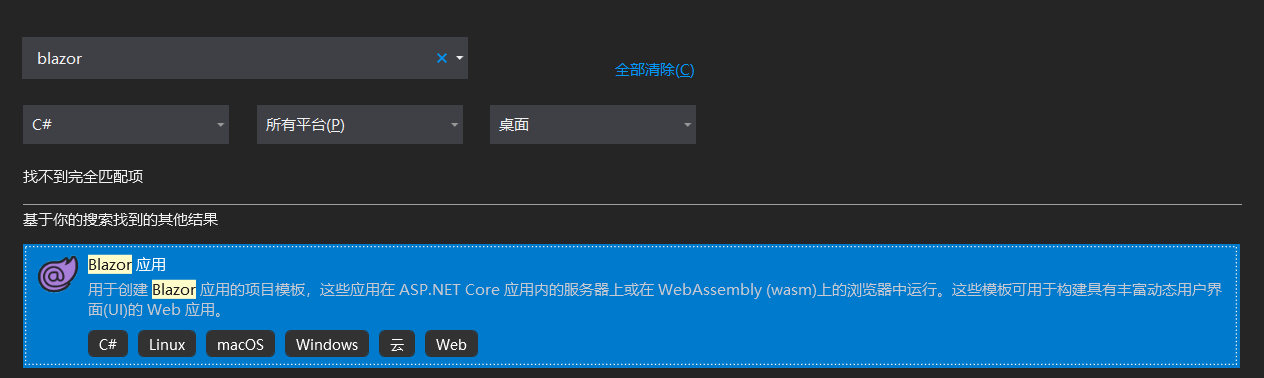Viewport: 1264px width, 378px height.
Task: Open the search history dropdown arrow
Action: pos(459,58)
